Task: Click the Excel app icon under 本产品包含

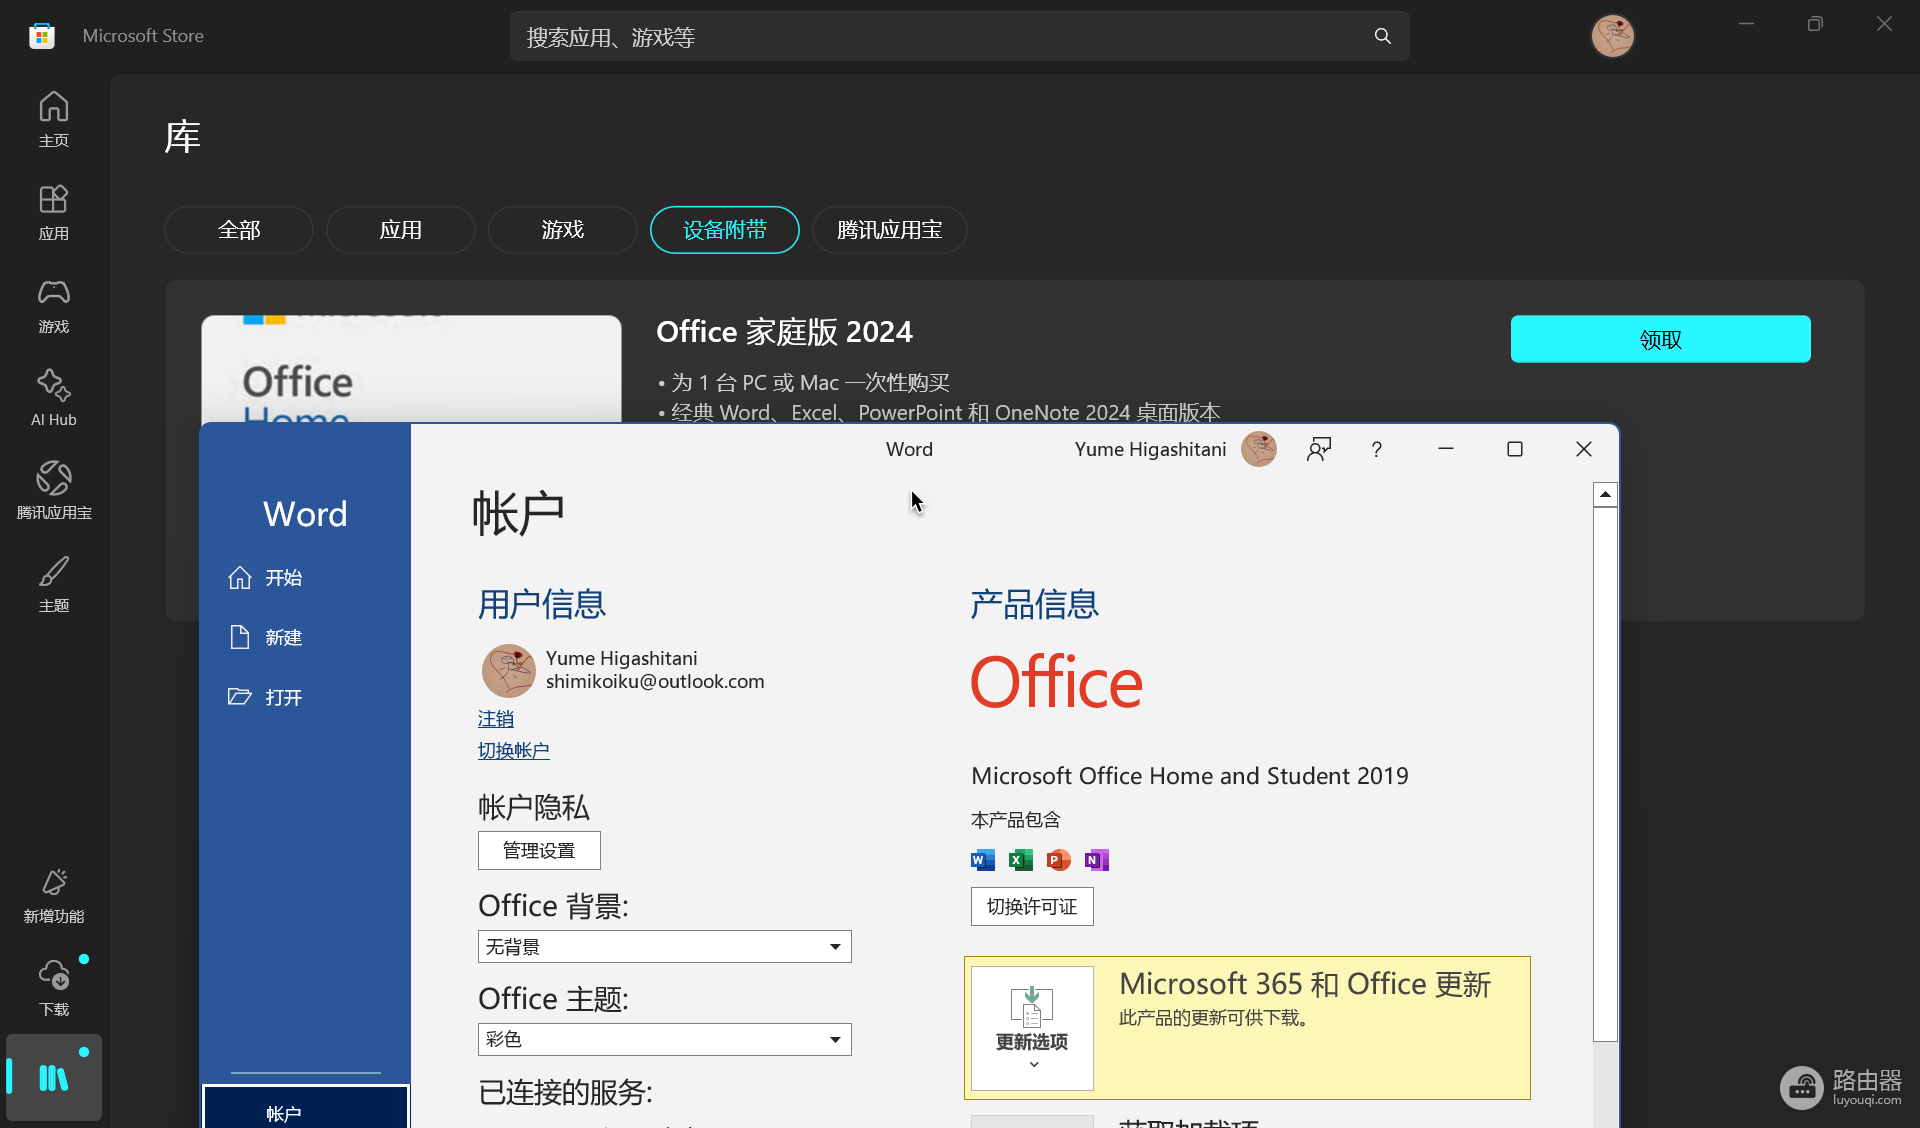Action: (1021, 860)
